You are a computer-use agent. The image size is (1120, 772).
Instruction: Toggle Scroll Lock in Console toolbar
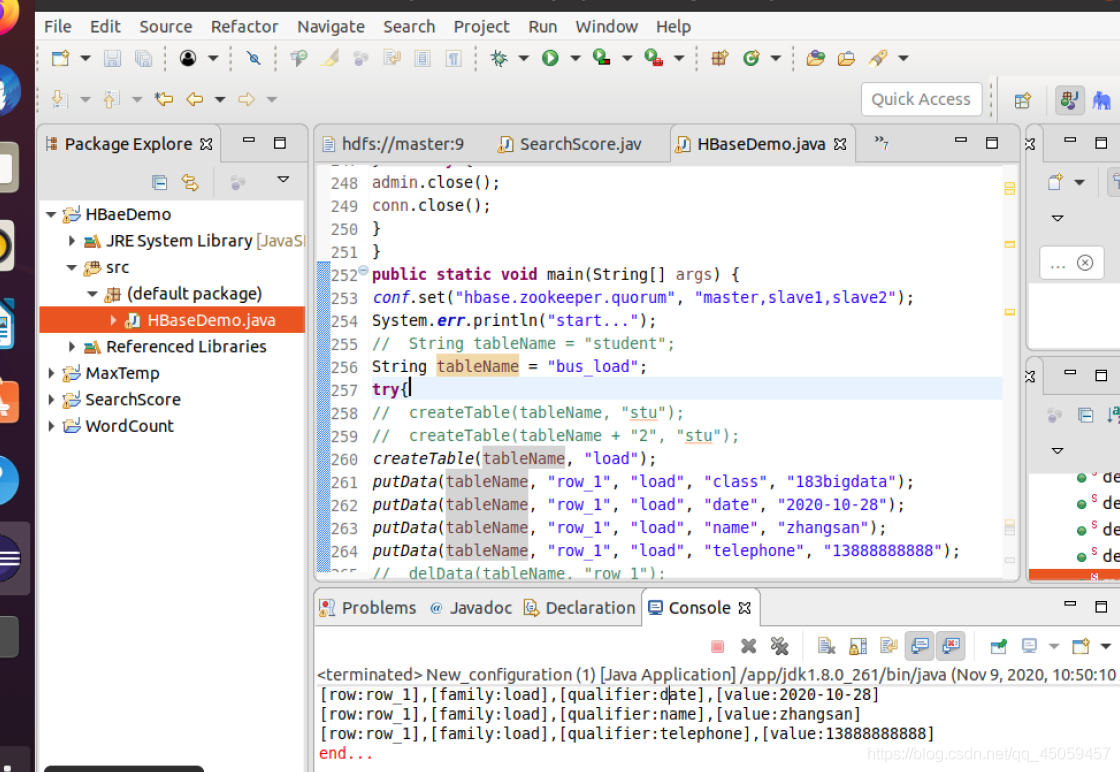pos(858,646)
